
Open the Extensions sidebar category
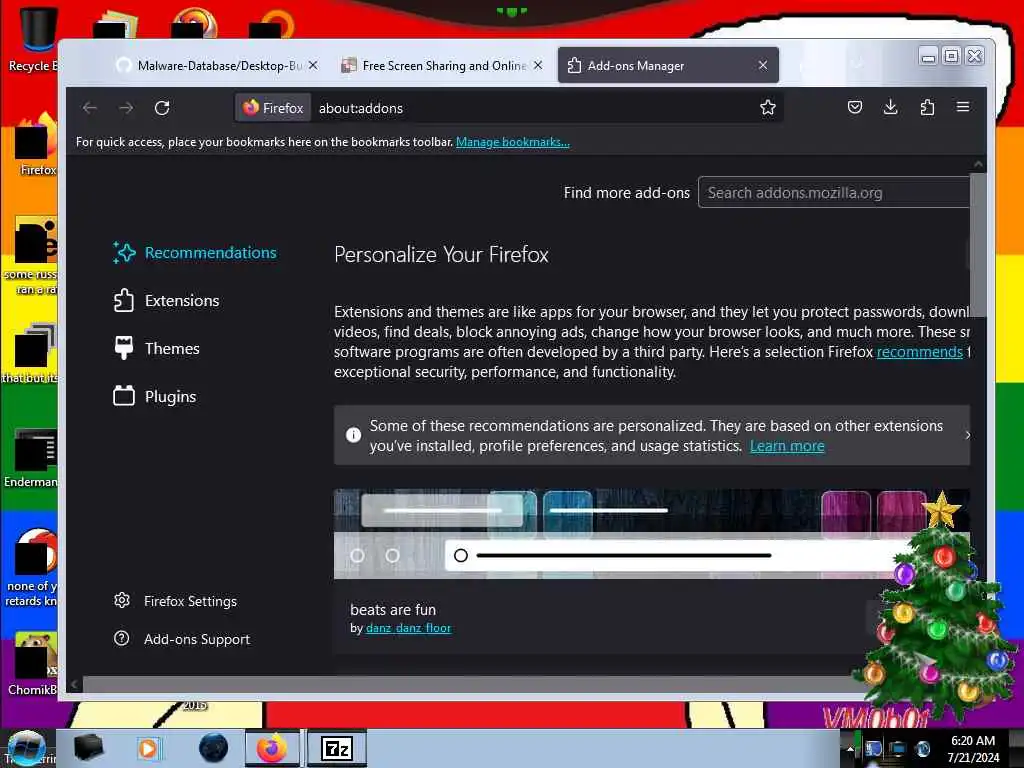coord(166,300)
